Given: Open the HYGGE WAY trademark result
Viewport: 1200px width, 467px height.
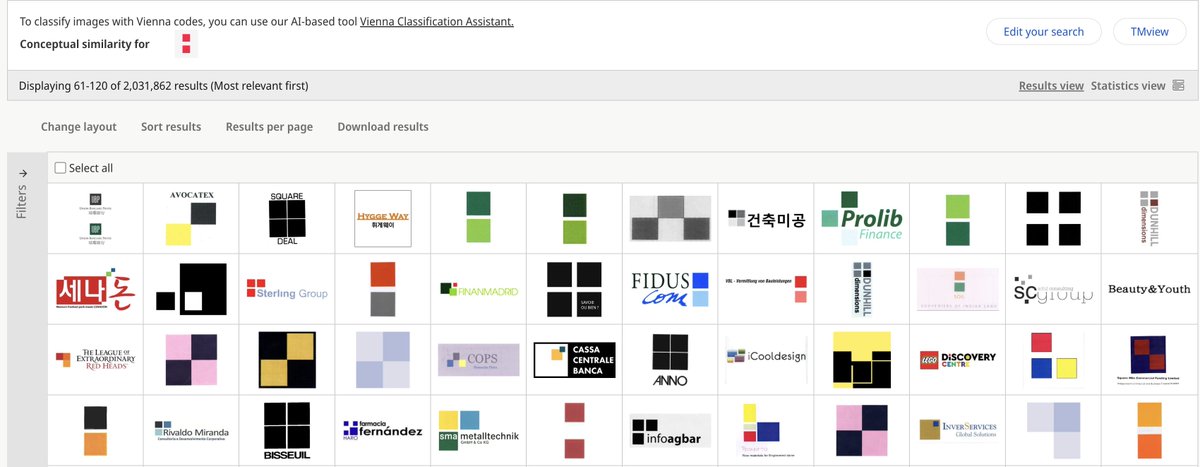Looking at the screenshot, I should pos(383,218).
